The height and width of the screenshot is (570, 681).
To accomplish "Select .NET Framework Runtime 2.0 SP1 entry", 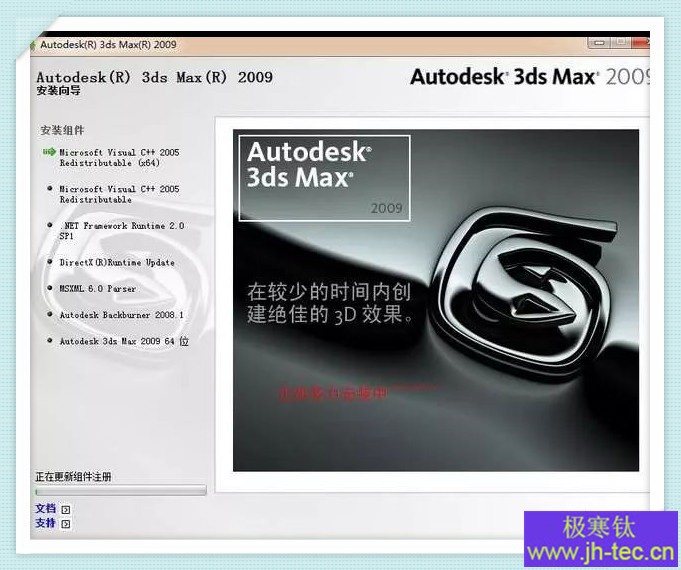I will pos(122,231).
